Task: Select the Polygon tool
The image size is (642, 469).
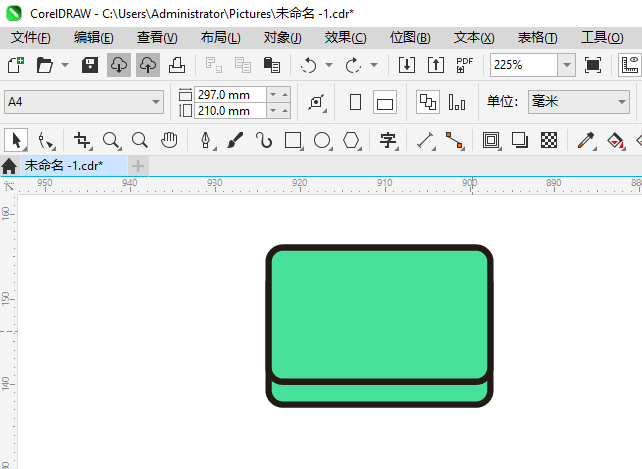Action: pos(351,140)
